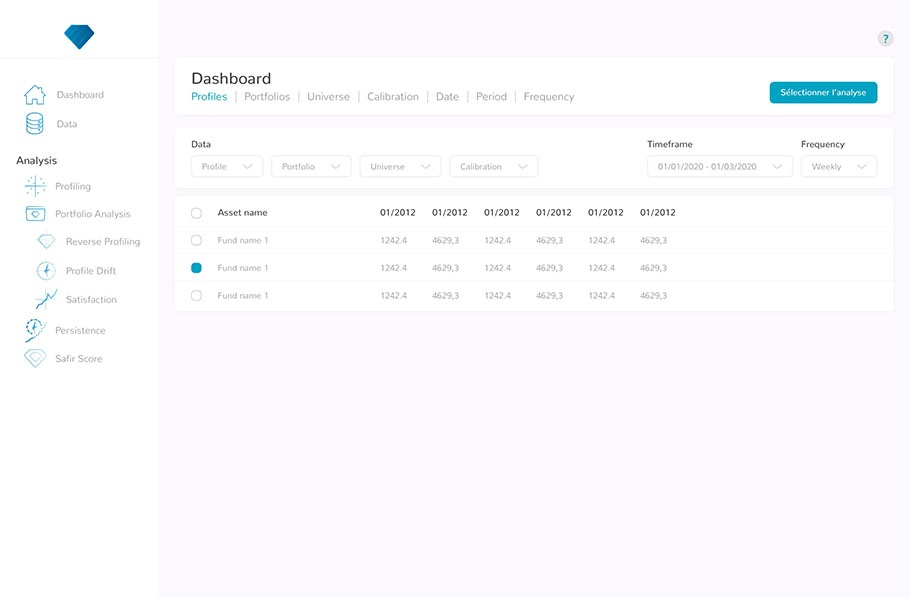The width and height of the screenshot is (910, 597).
Task: Click the Timeframe label
Action: [670, 144]
